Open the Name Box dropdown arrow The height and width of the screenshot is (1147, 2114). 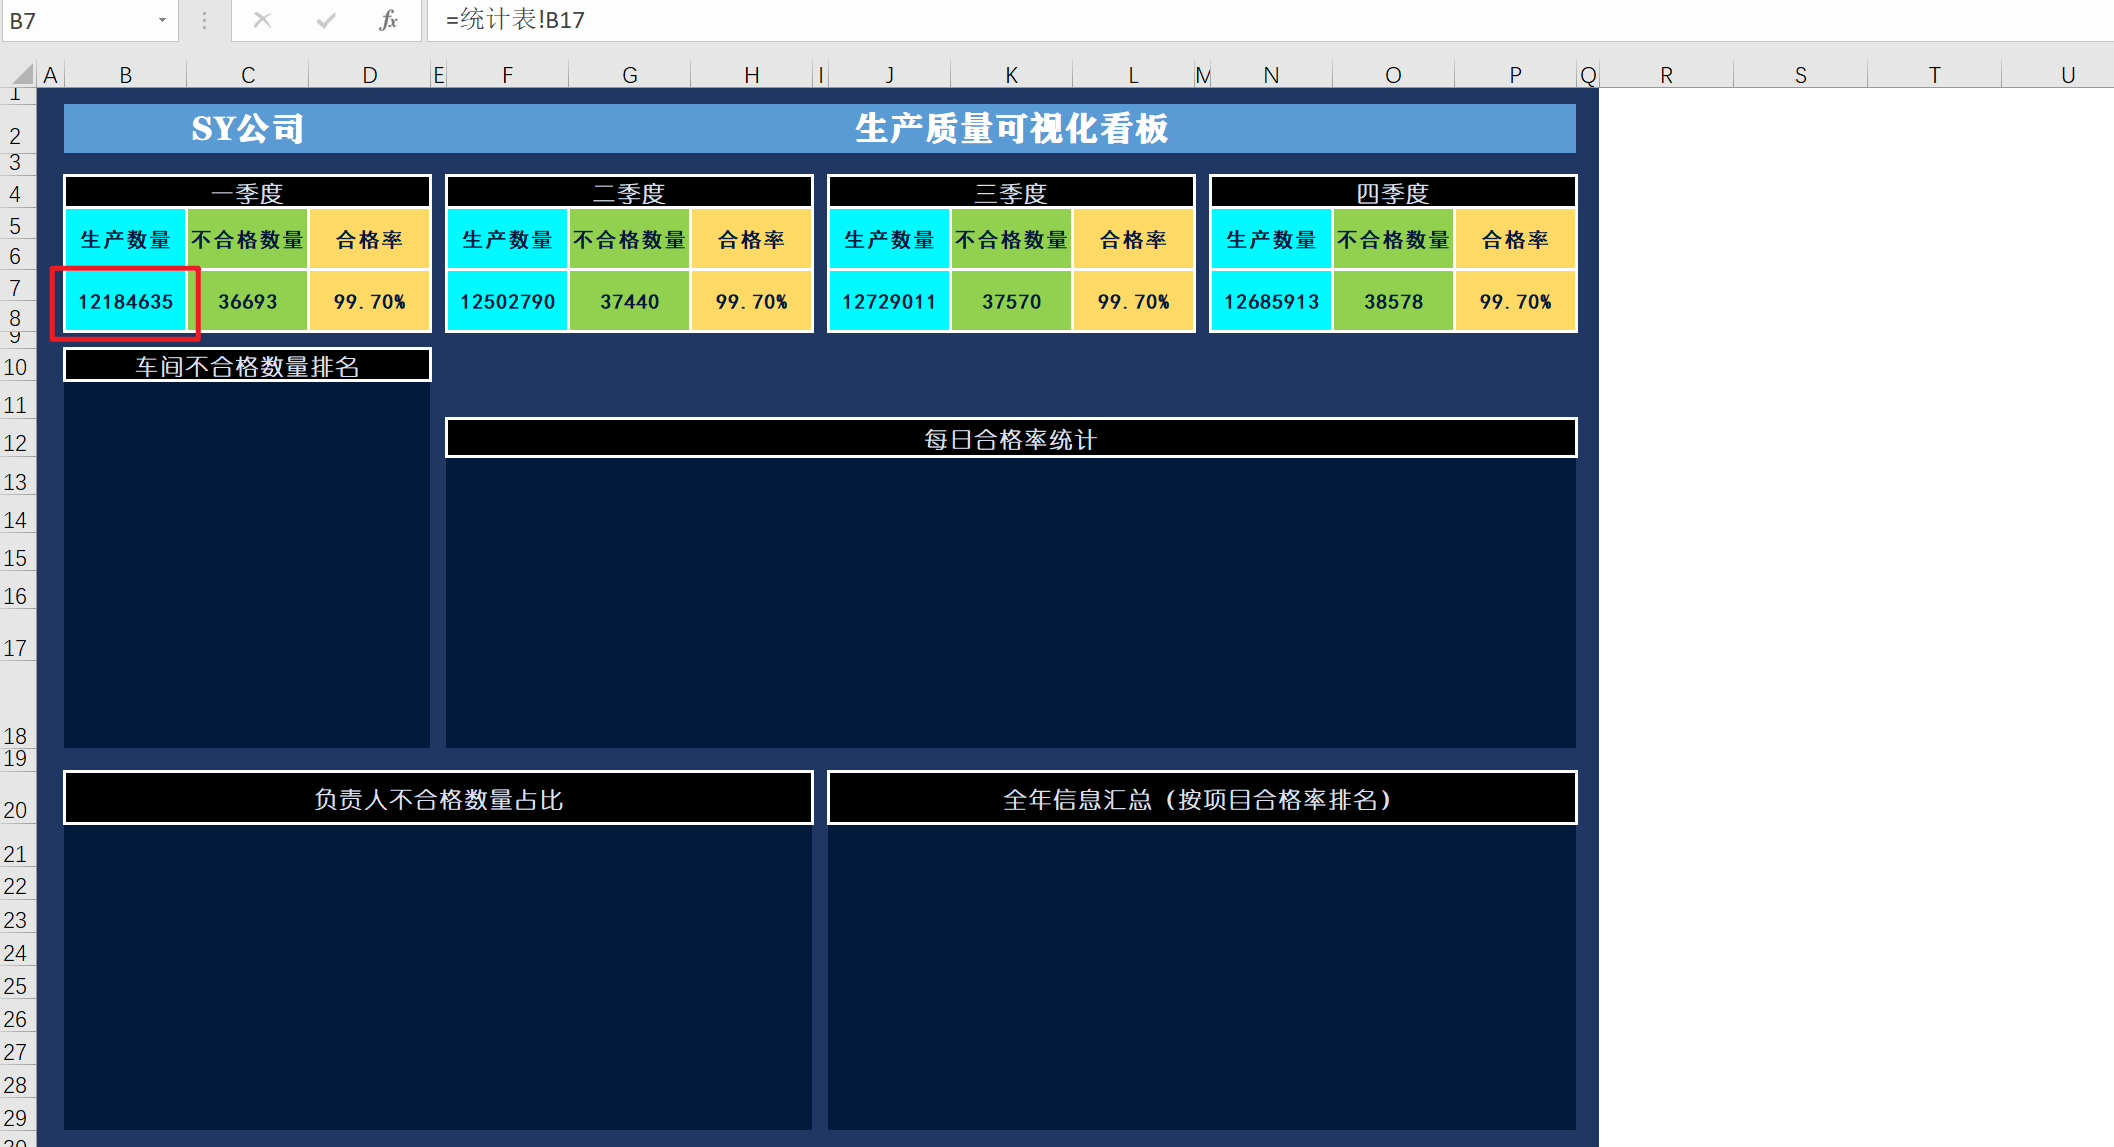coord(162,20)
